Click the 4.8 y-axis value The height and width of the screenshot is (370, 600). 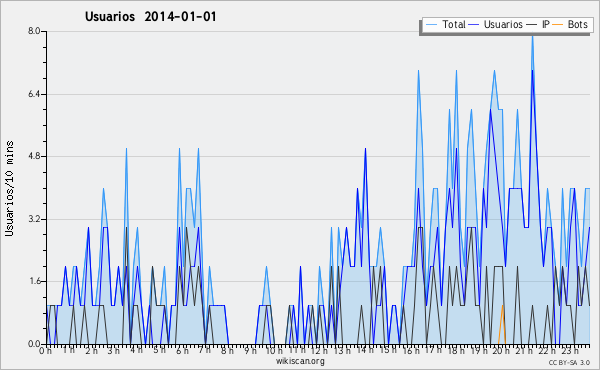coord(34,156)
